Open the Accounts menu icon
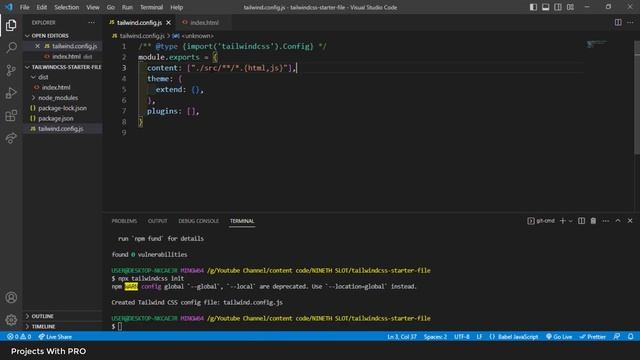The width and height of the screenshot is (640, 360). pos(11,298)
